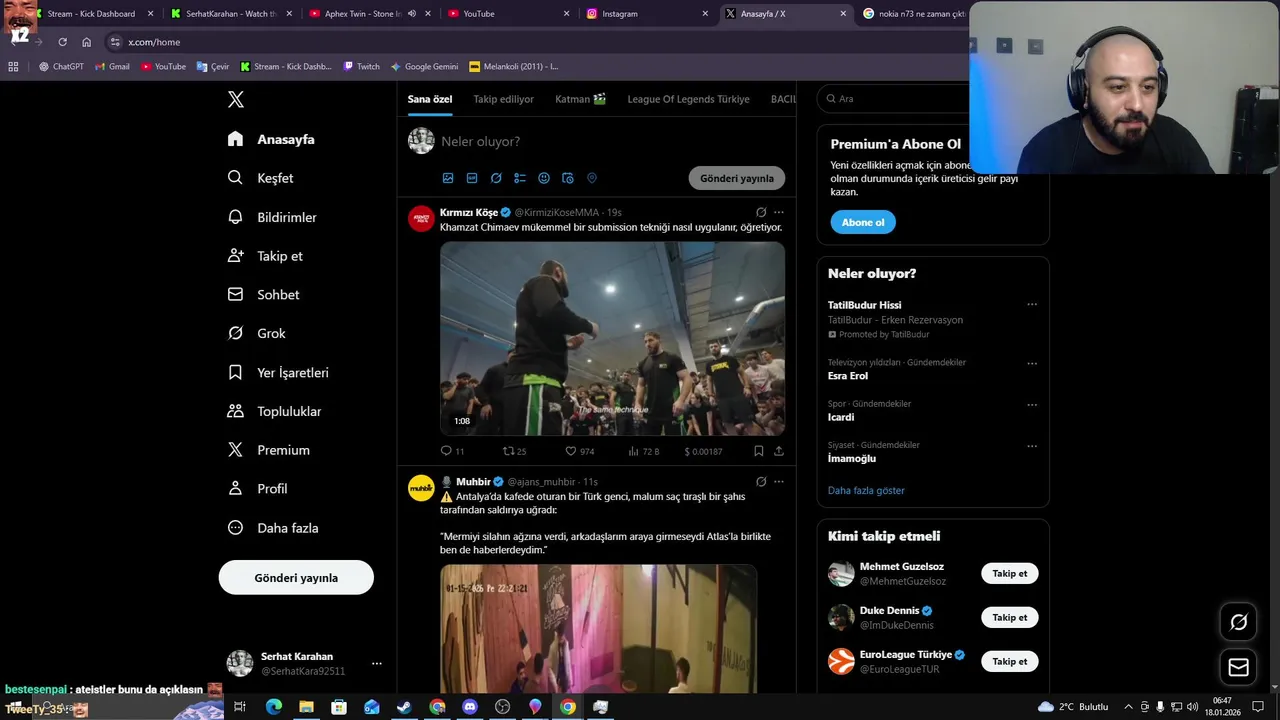
Task: Click Abone ol premium button
Action: tap(863, 222)
